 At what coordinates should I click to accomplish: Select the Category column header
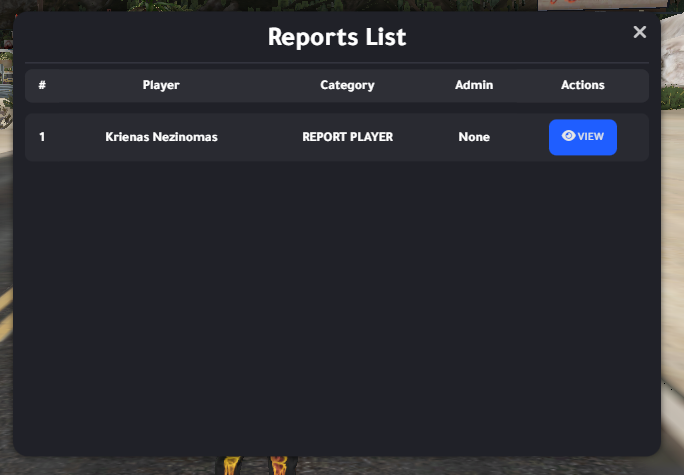point(347,85)
